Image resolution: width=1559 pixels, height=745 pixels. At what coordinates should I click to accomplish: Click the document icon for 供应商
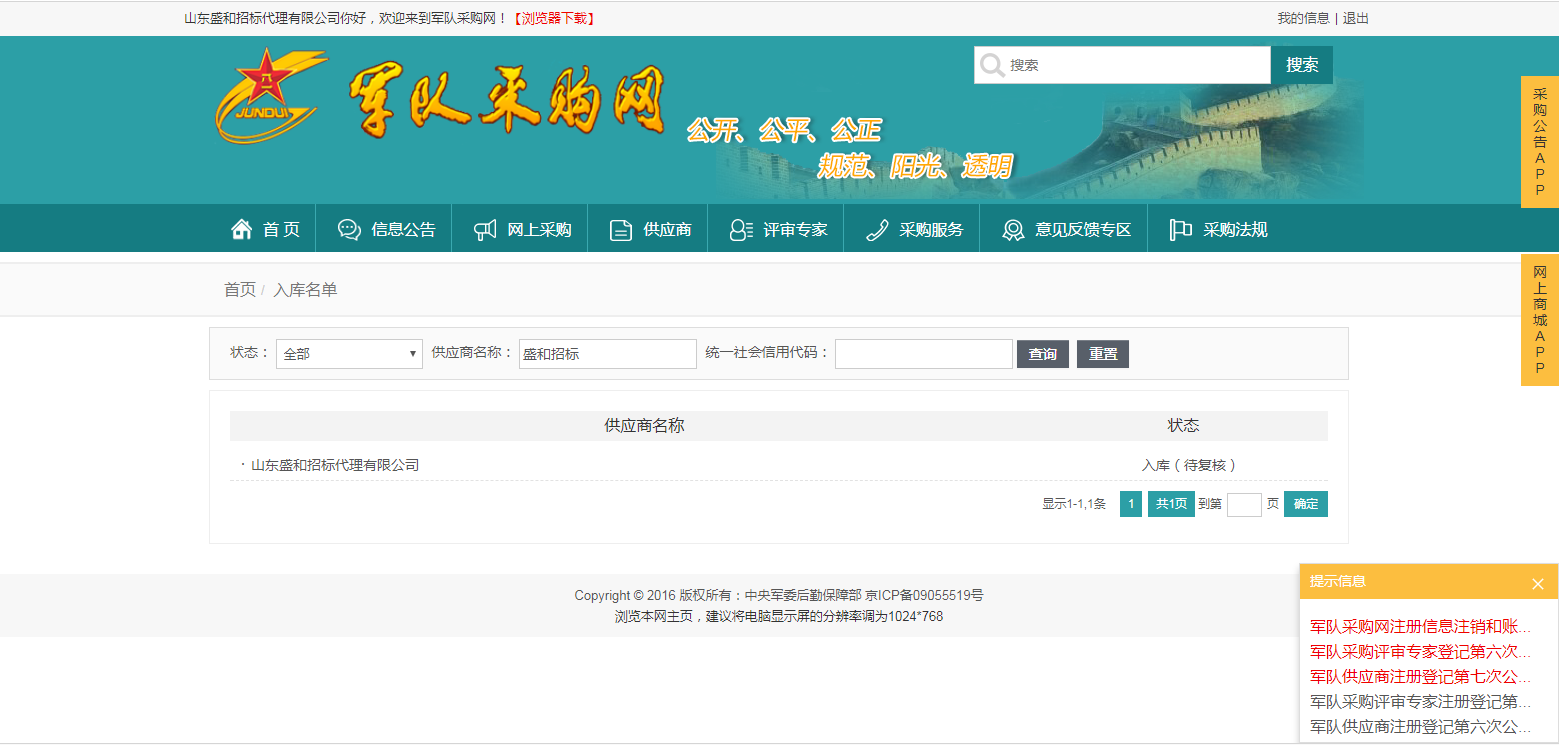click(x=621, y=230)
